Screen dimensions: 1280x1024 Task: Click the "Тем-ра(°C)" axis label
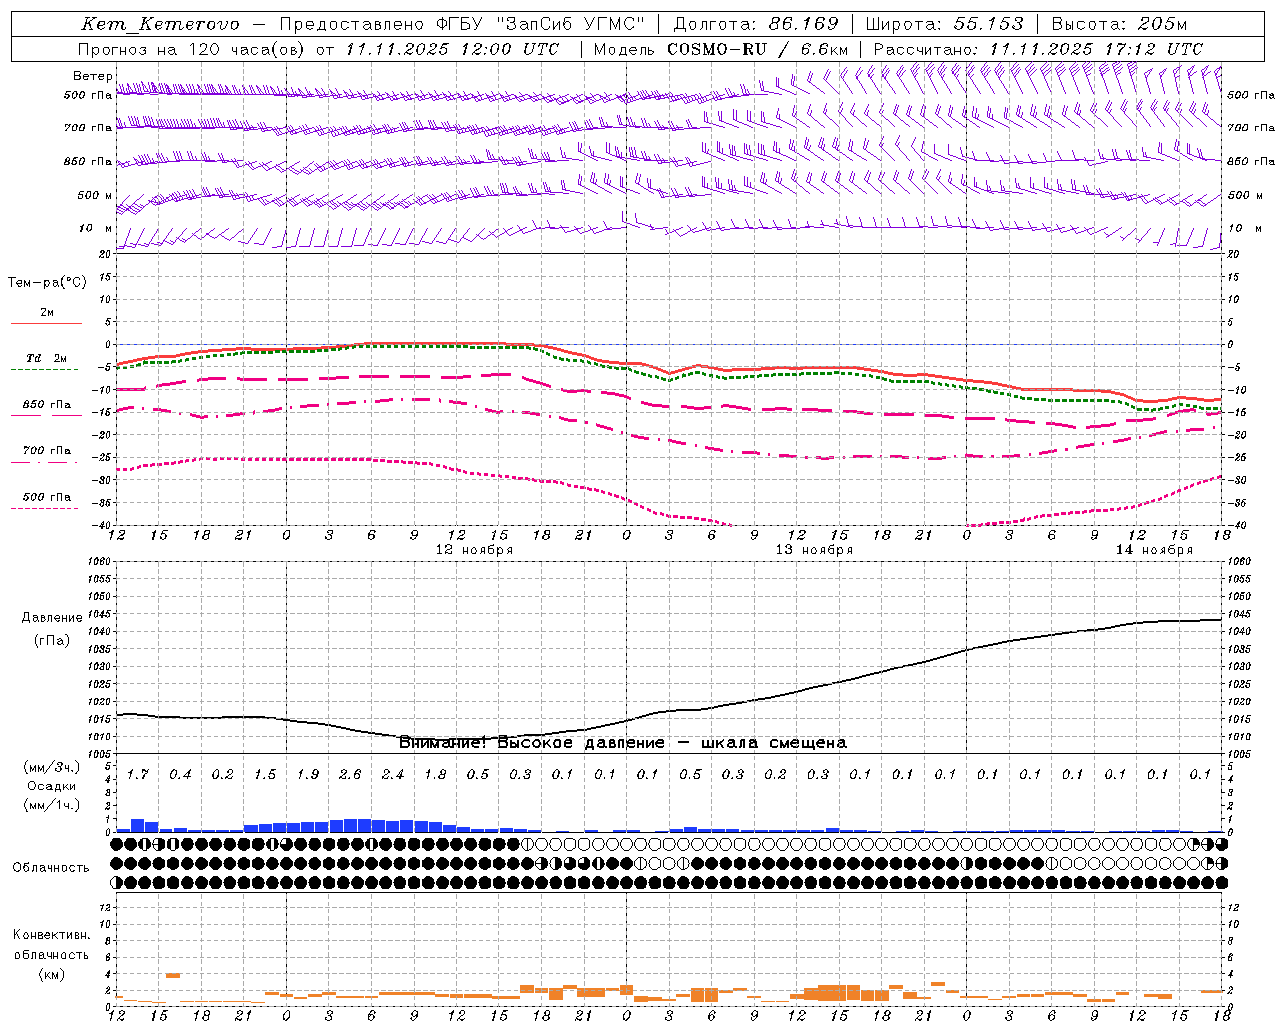click(47, 283)
